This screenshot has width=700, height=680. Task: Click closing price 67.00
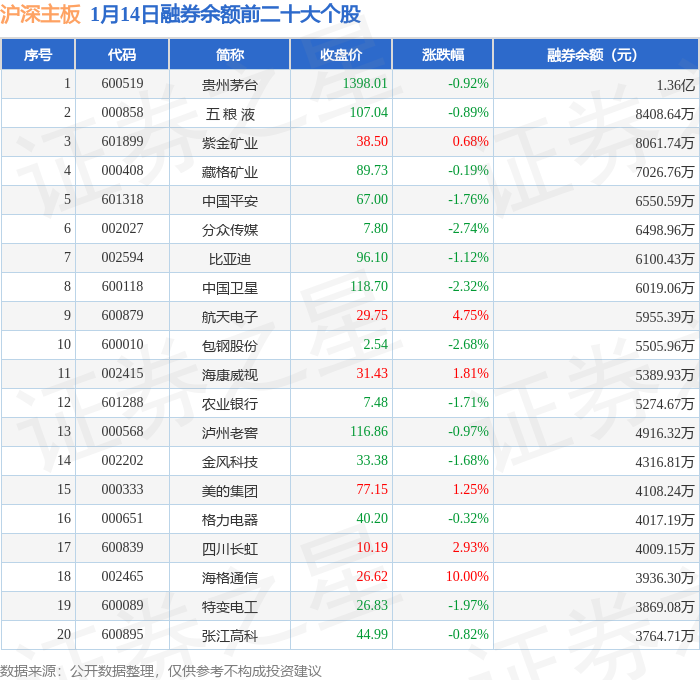coord(372,200)
